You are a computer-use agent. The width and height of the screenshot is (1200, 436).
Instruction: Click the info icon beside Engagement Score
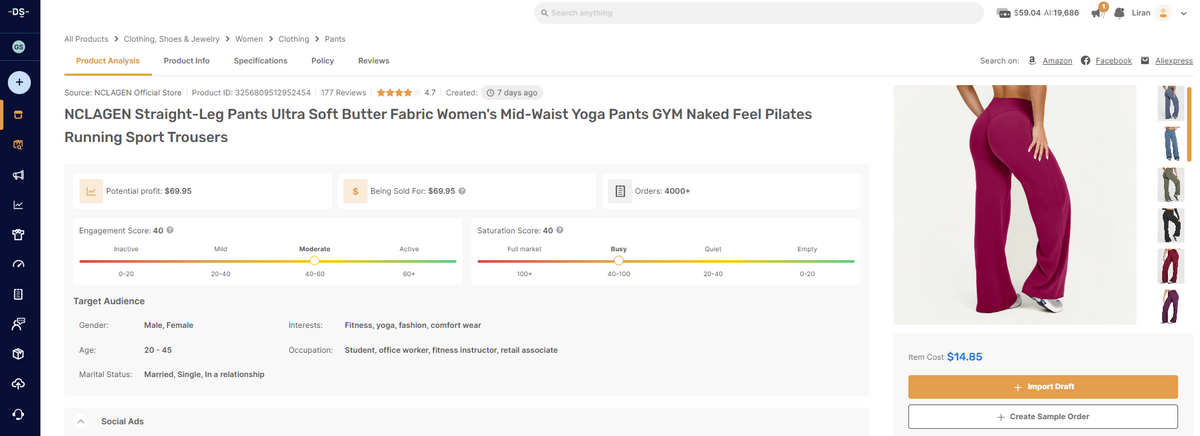(170, 230)
